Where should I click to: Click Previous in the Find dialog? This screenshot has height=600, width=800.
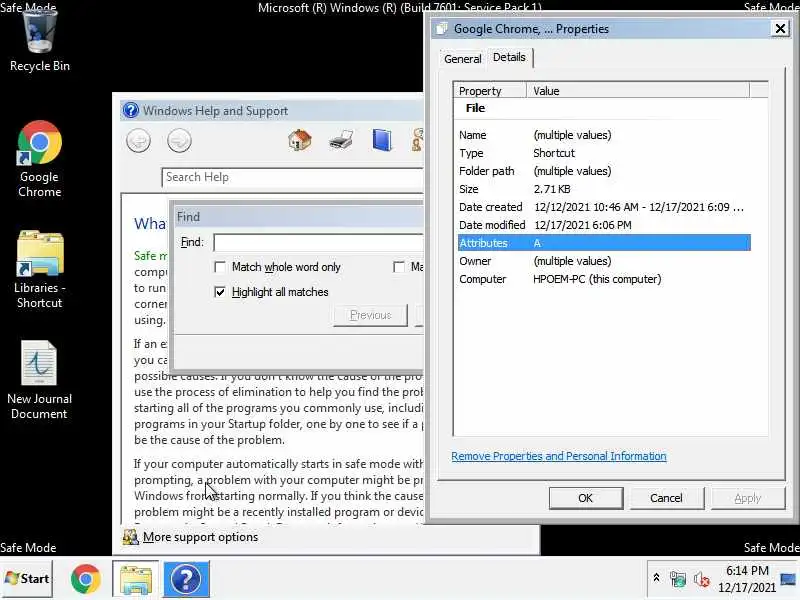pos(370,315)
